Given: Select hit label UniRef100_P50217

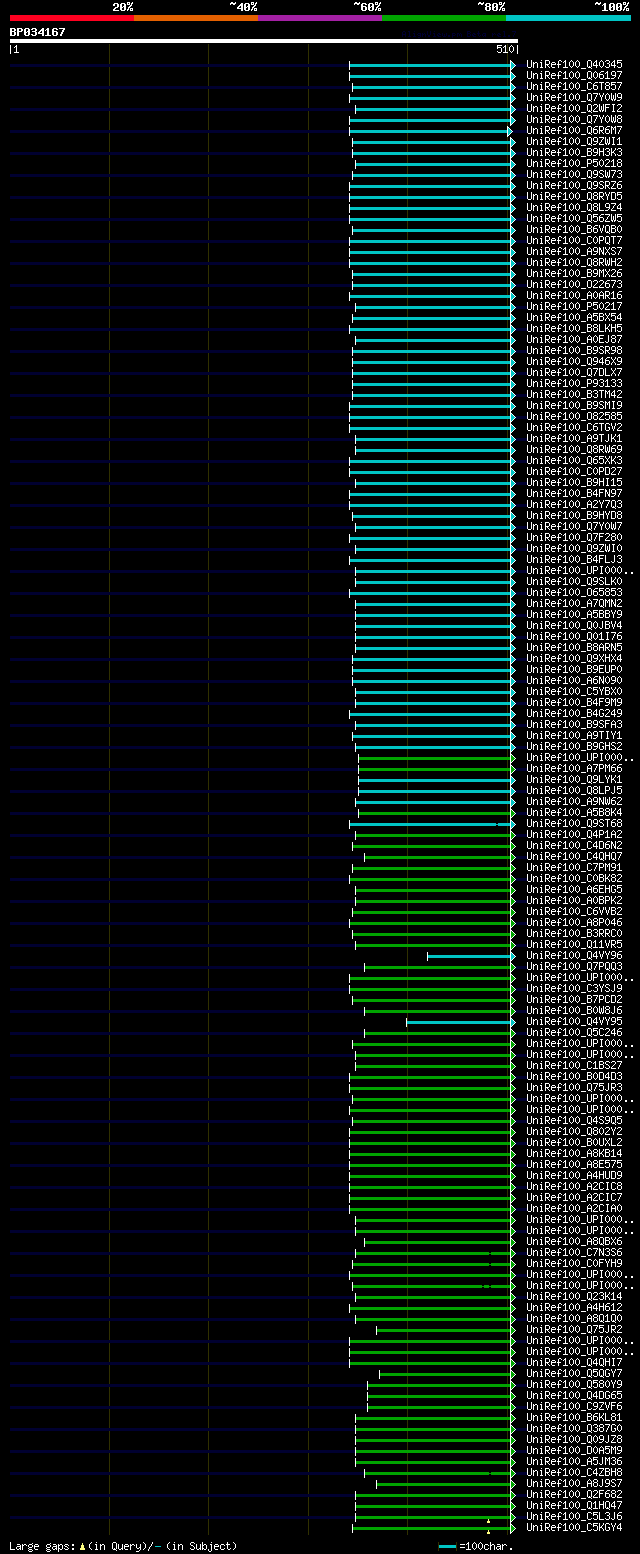Looking at the screenshot, I should click(x=574, y=306).
